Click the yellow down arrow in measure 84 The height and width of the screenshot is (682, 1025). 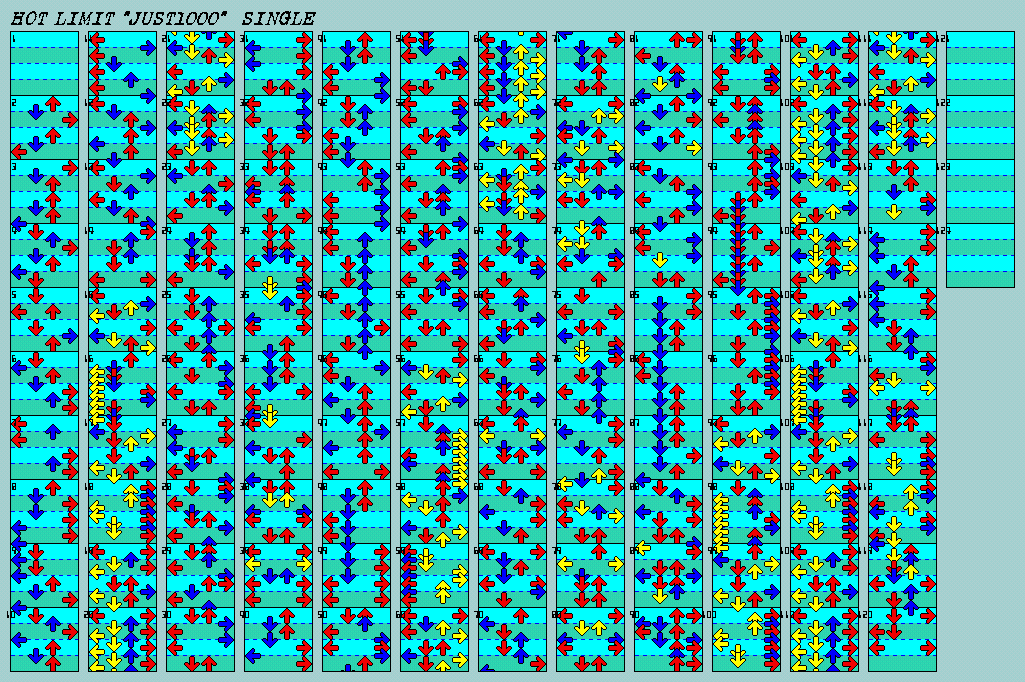pos(660,258)
